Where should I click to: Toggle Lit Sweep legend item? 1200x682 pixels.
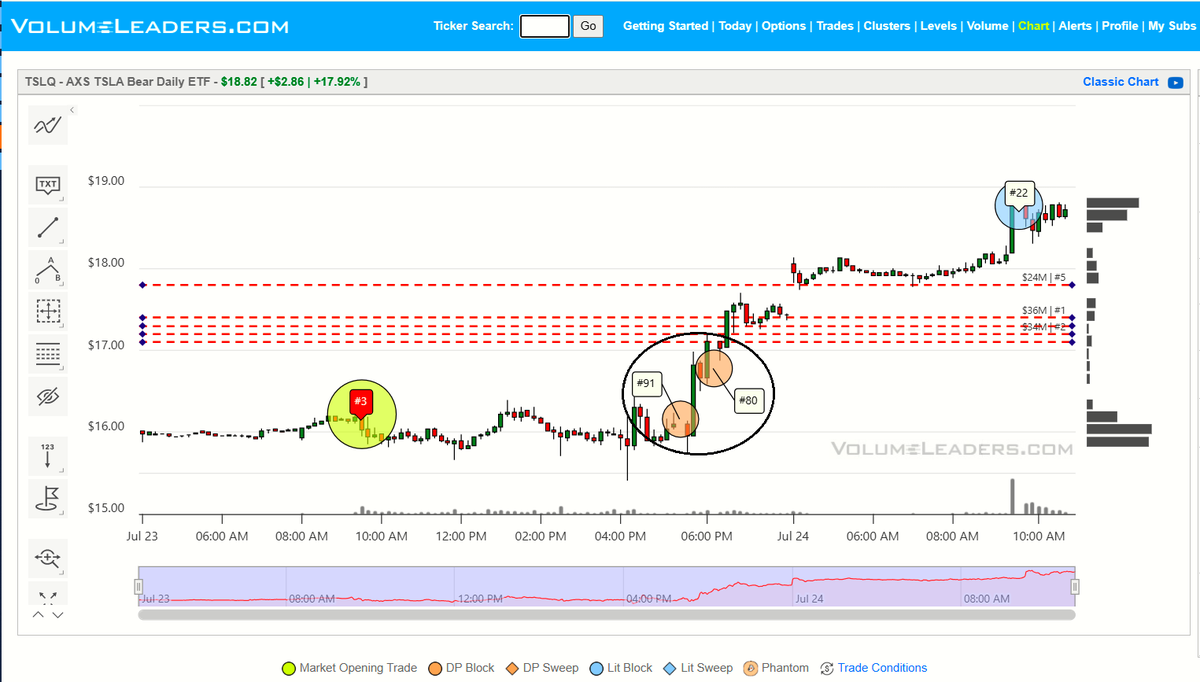pyautogui.click(x=699, y=668)
